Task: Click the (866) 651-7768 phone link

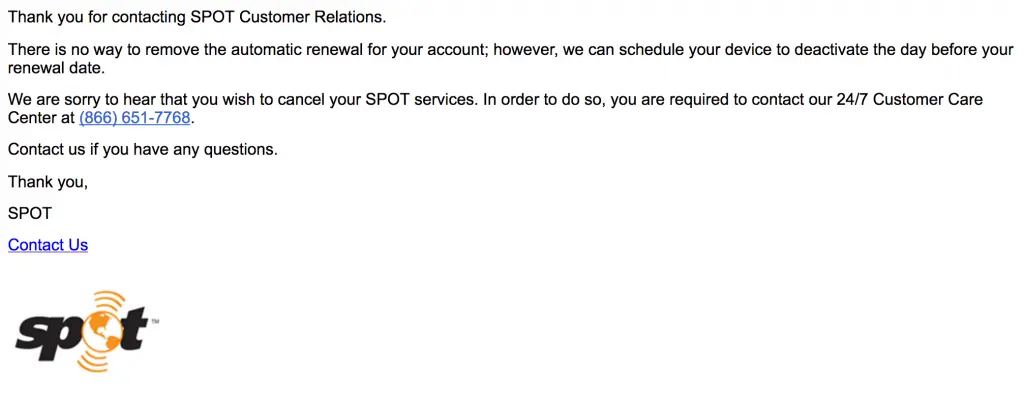Action: pyautogui.click(x=135, y=118)
